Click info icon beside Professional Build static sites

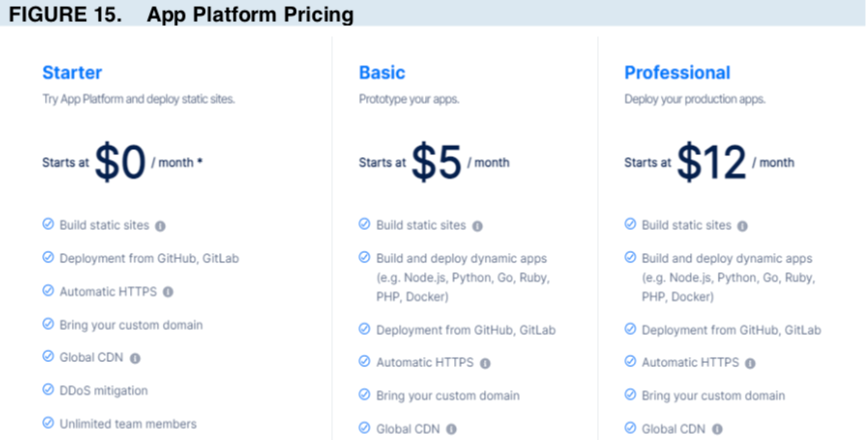743,226
